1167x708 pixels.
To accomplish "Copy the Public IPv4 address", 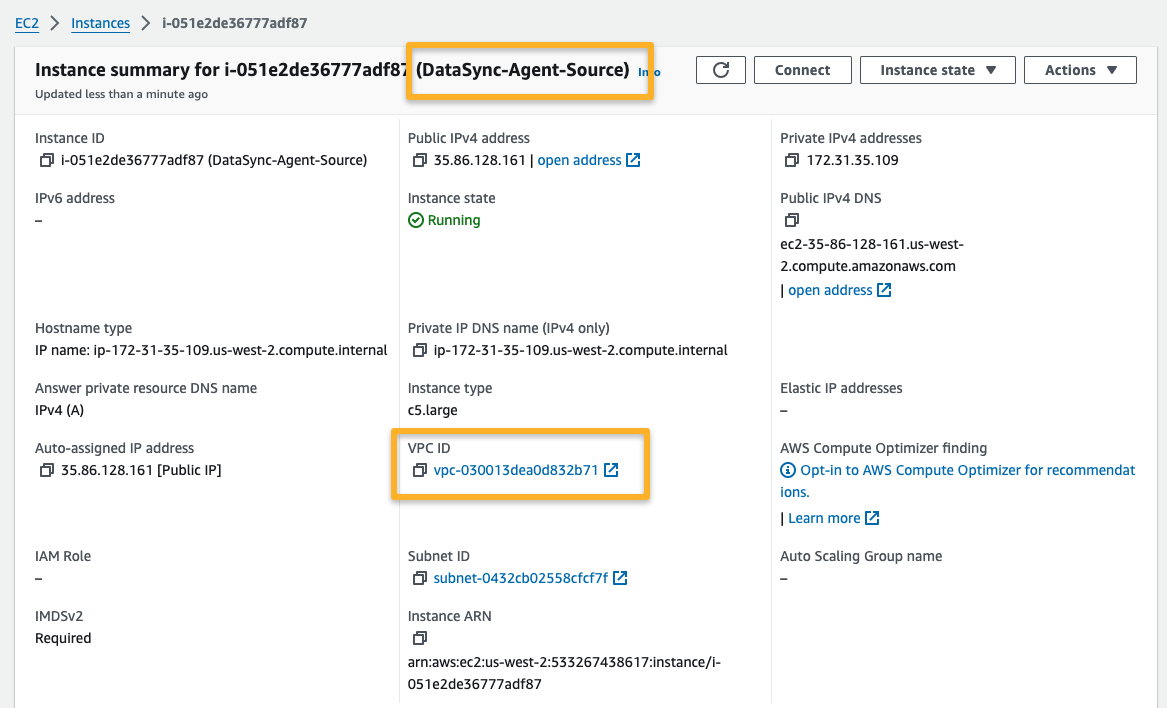I will [x=419, y=161].
